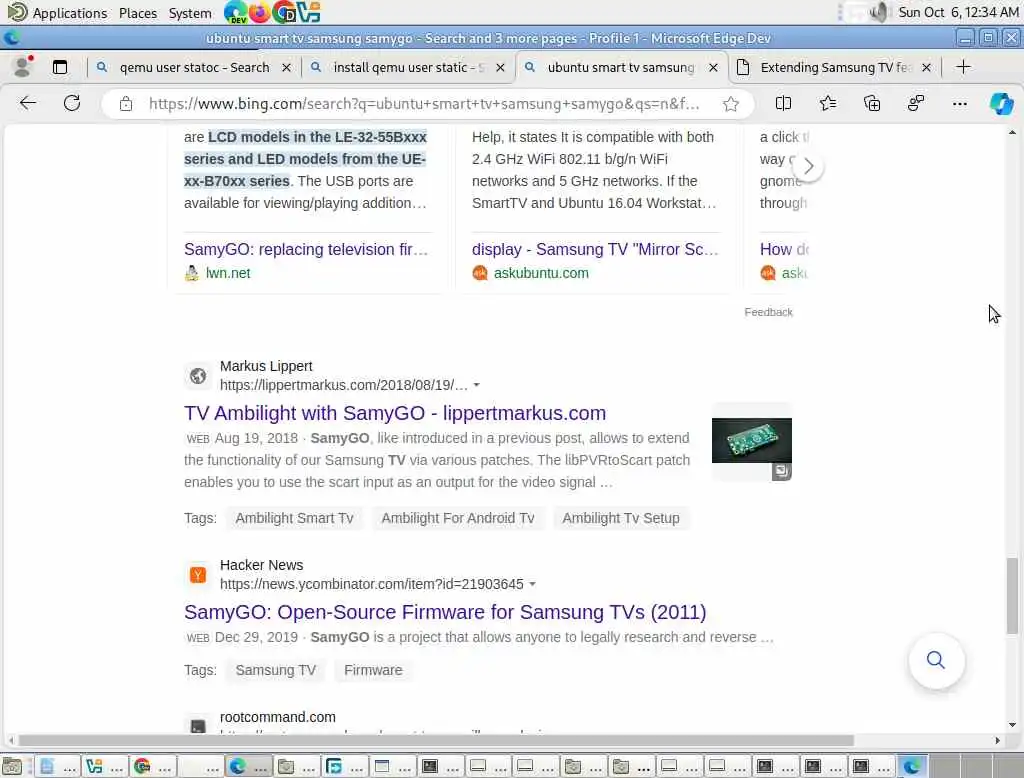Open SamyGO Open-Source Firmware Hacker News link

[x=445, y=612]
